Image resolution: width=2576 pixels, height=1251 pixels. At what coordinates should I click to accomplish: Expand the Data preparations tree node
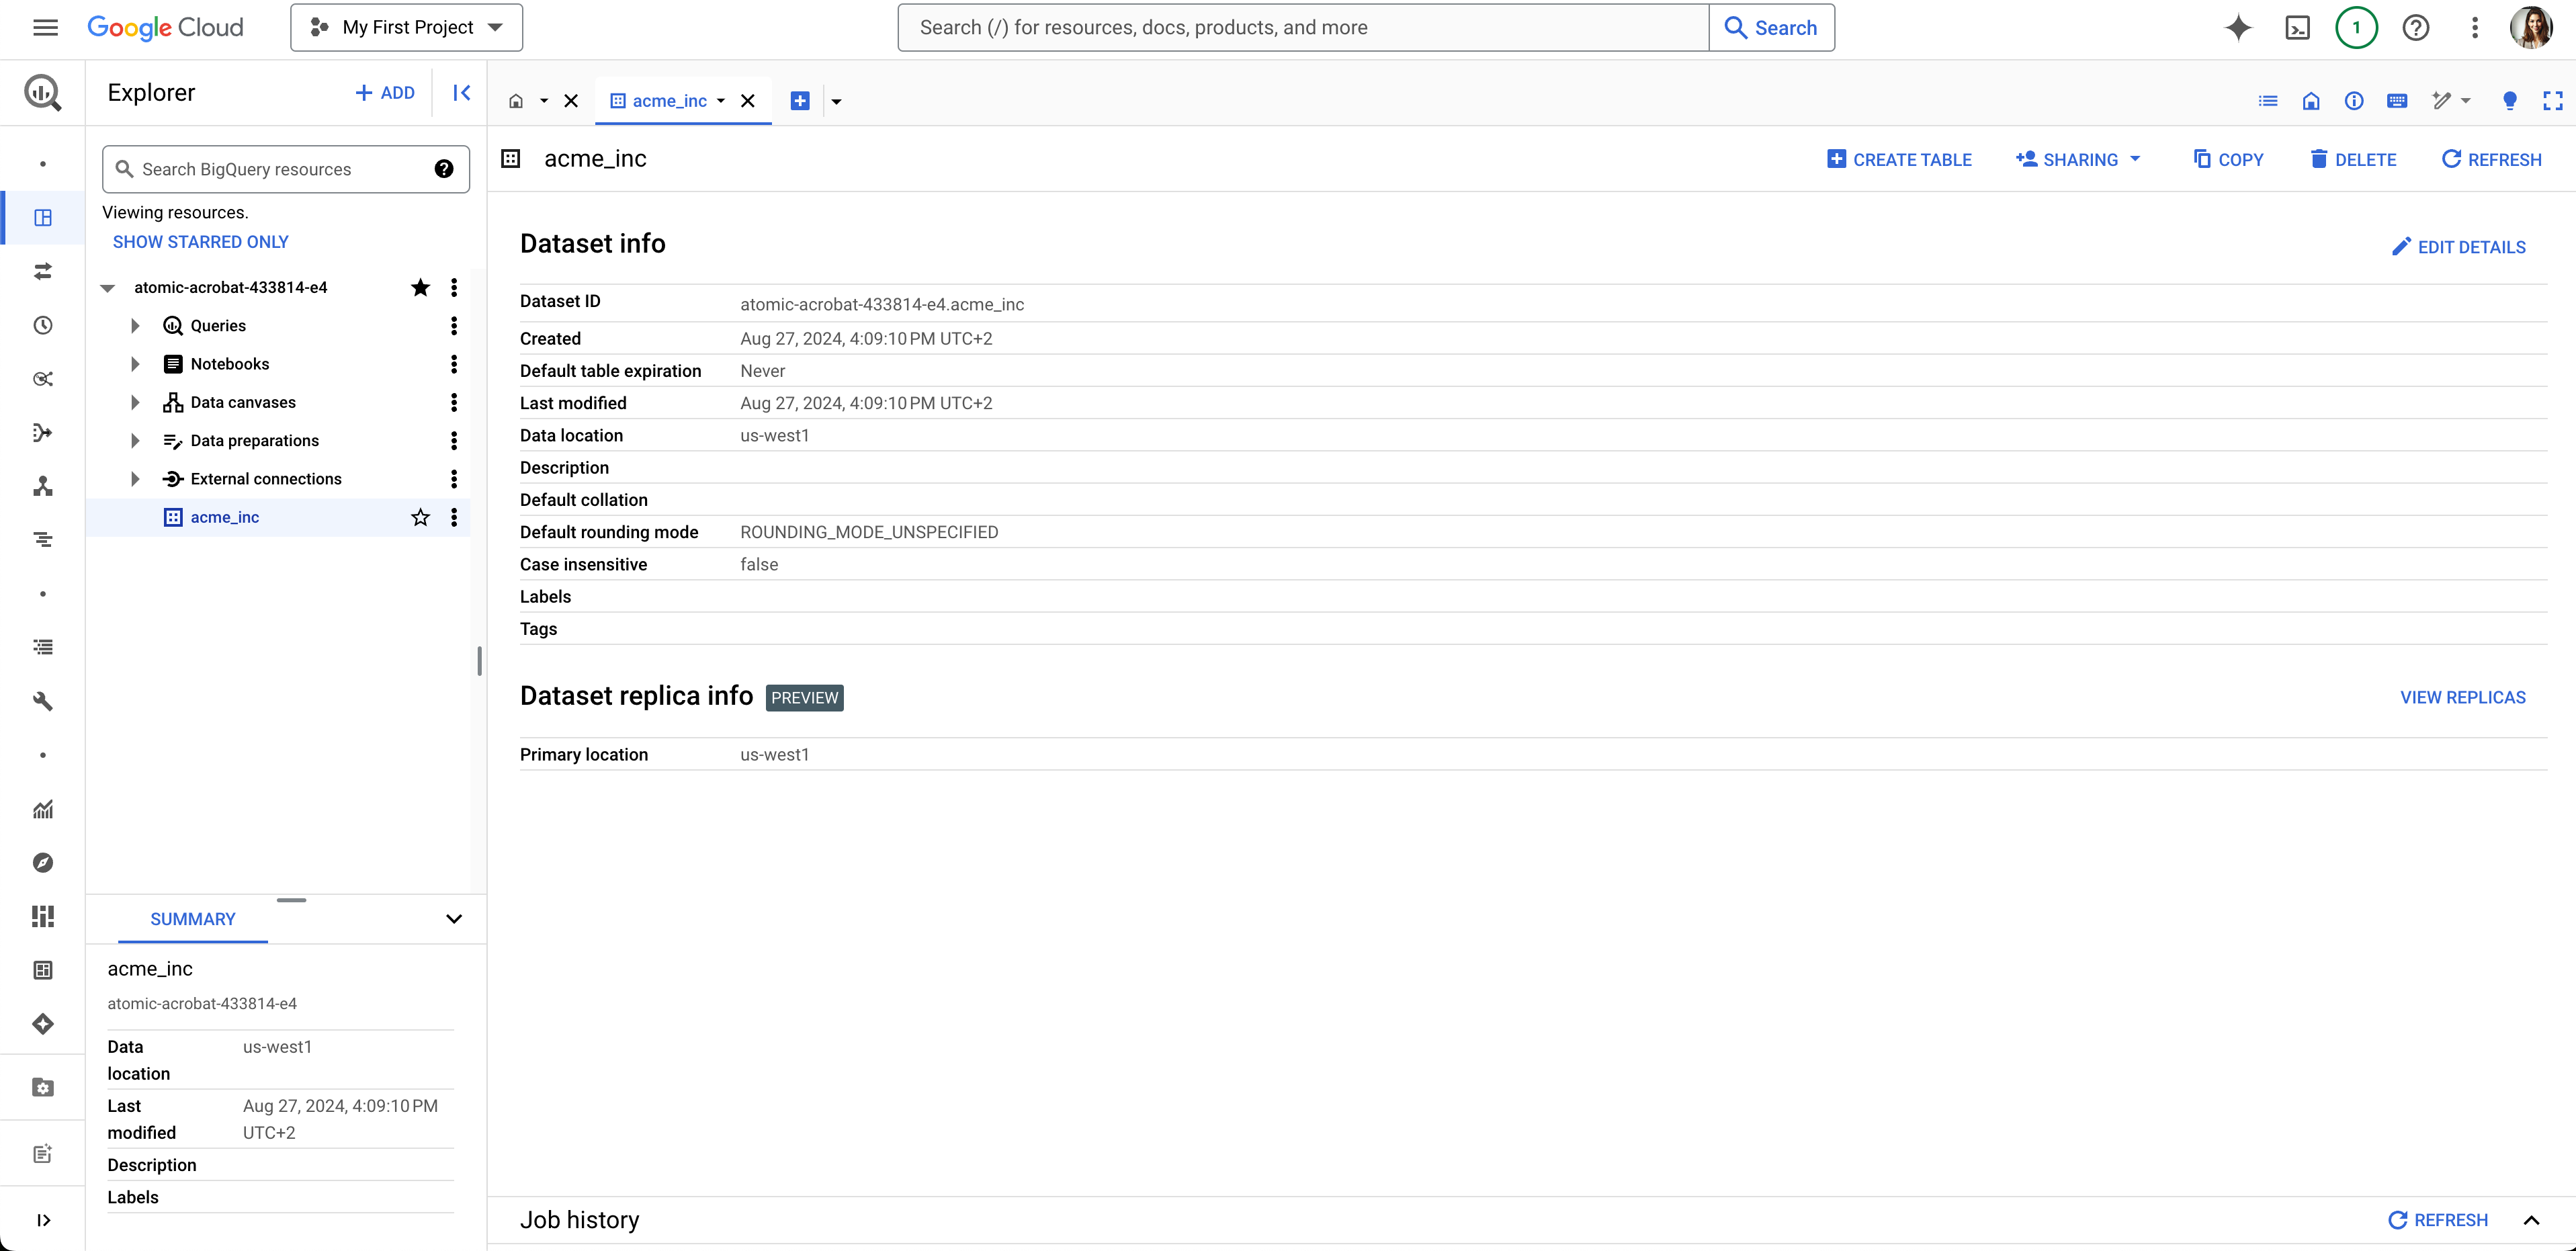click(135, 441)
